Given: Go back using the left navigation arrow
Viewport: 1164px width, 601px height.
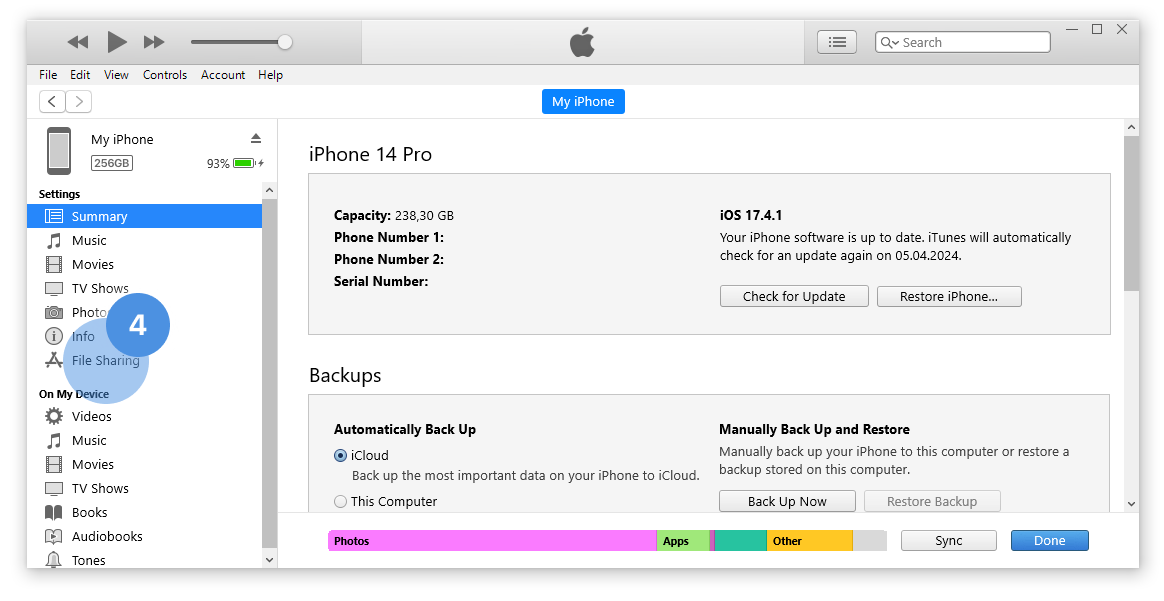Looking at the screenshot, I should pos(52,101).
